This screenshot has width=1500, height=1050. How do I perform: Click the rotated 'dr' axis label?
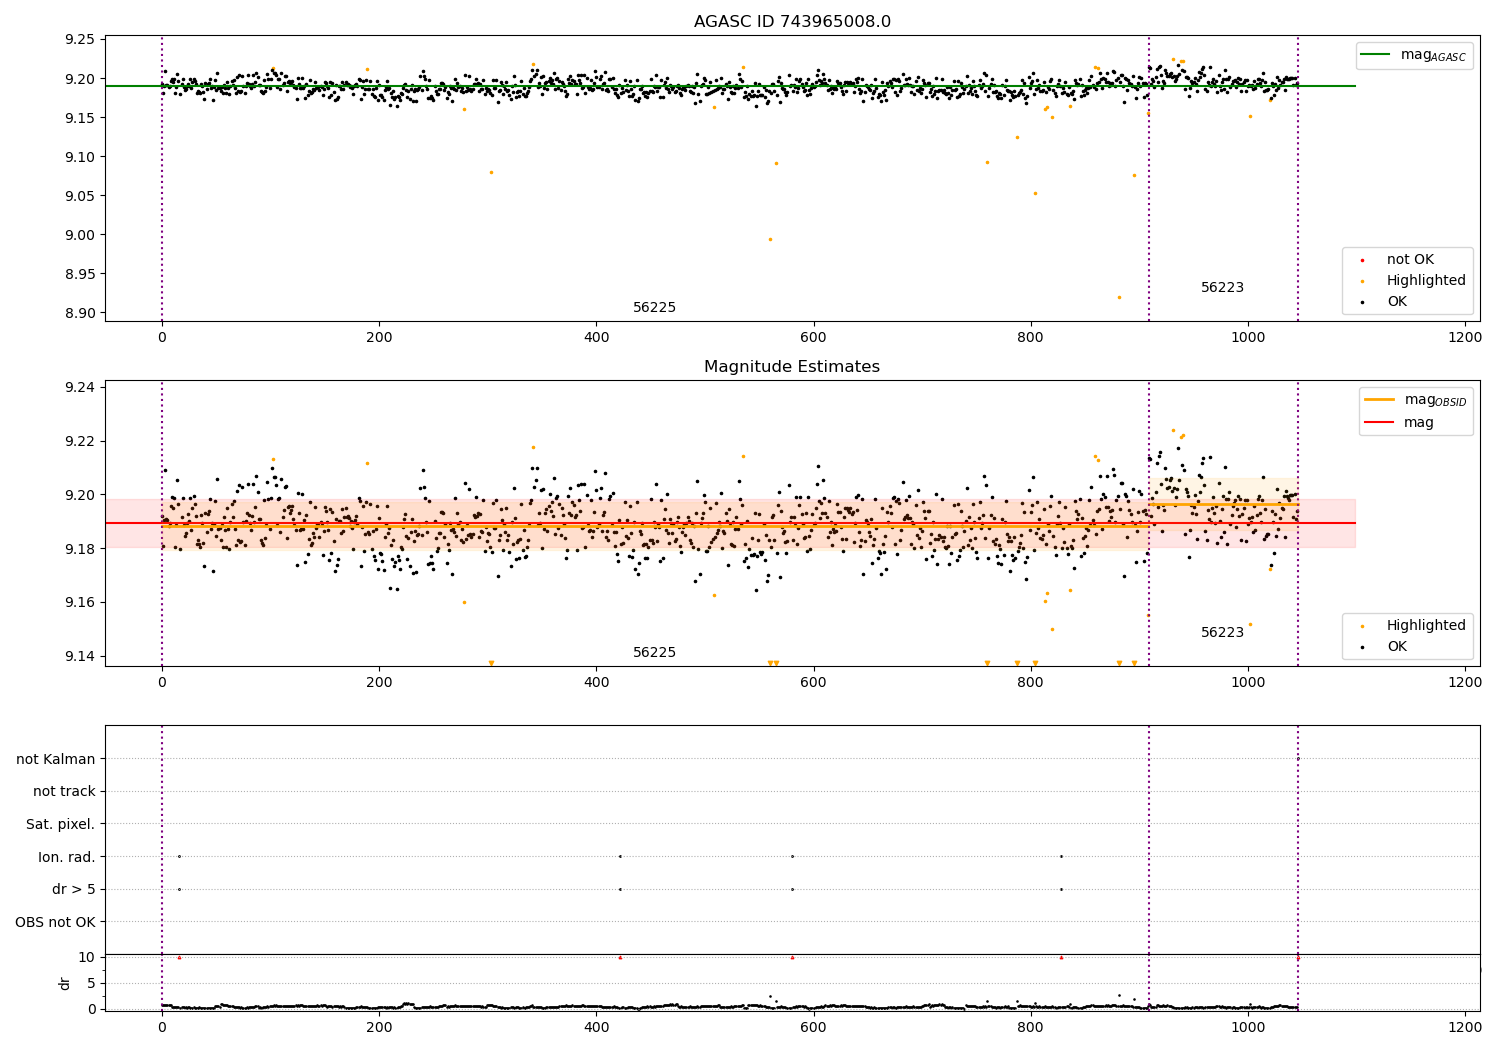tap(65, 983)
